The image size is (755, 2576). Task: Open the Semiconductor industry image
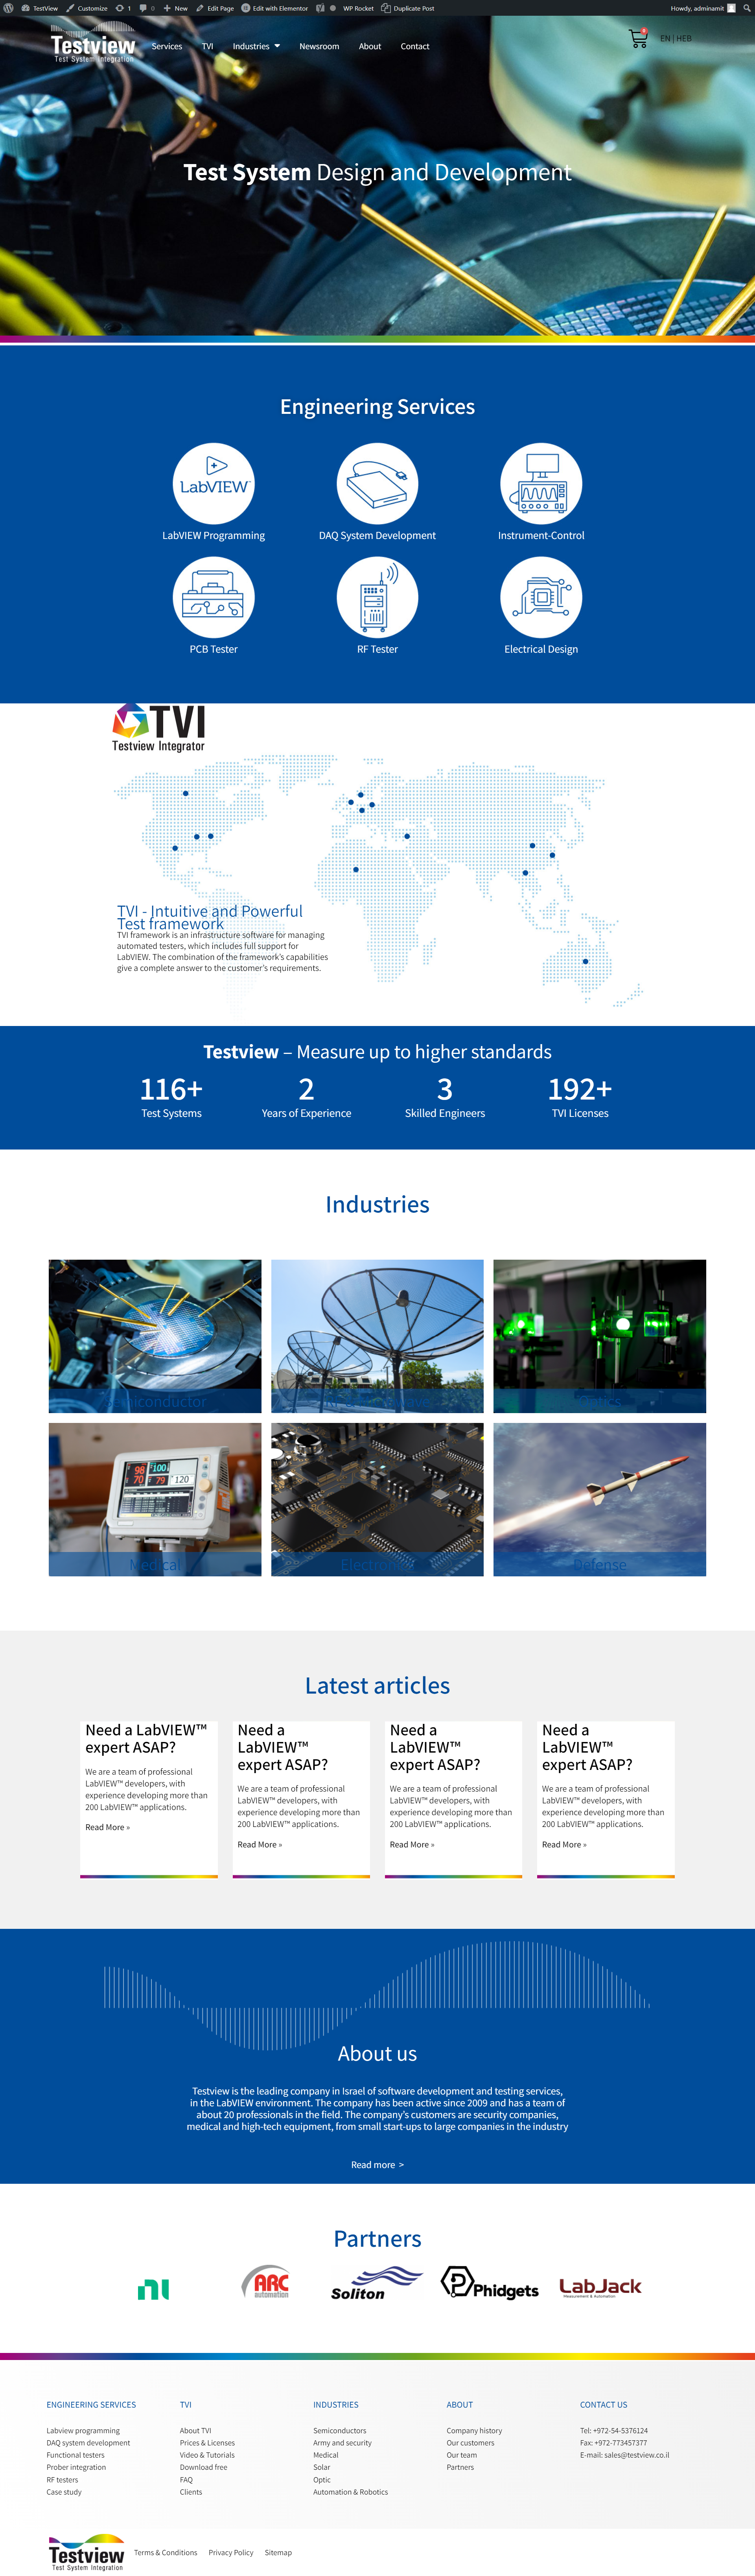[155, 1336]
